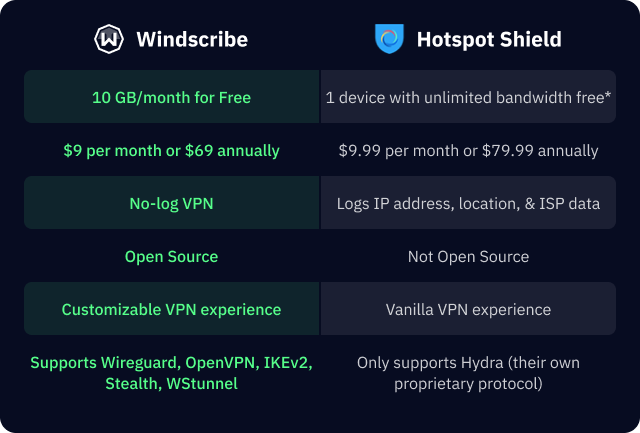Click the $69 annually price
Image resolution: width=640 pixels, height=433 pixels.
coord(232,151)
